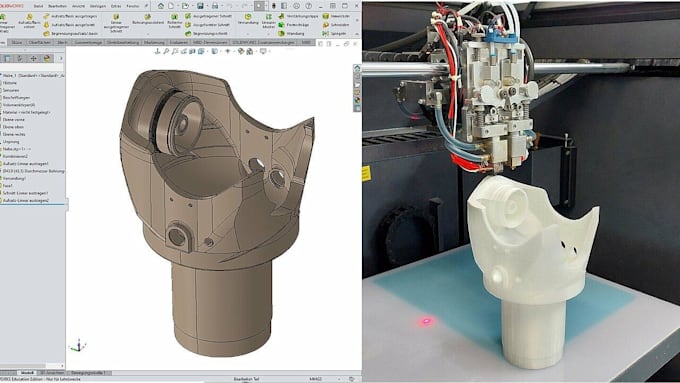The image size is (680, 383).
Task: Select the Lineares Muster tool
Action: pos(268,21)
